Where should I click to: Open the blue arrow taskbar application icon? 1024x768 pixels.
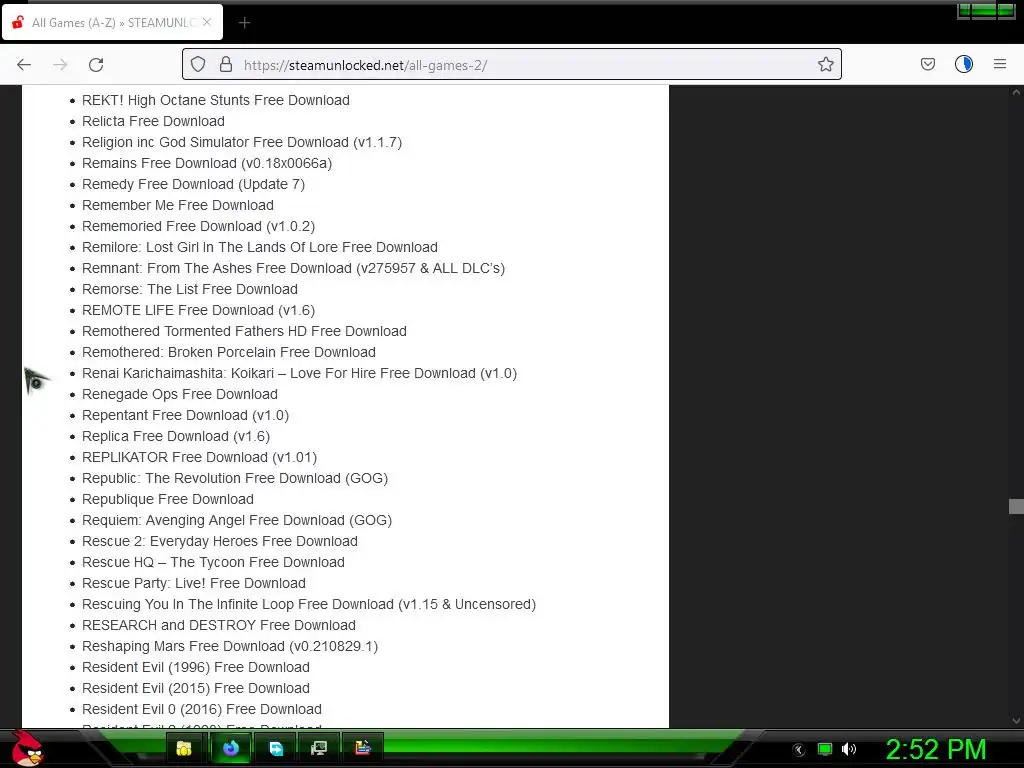(276, 748)
